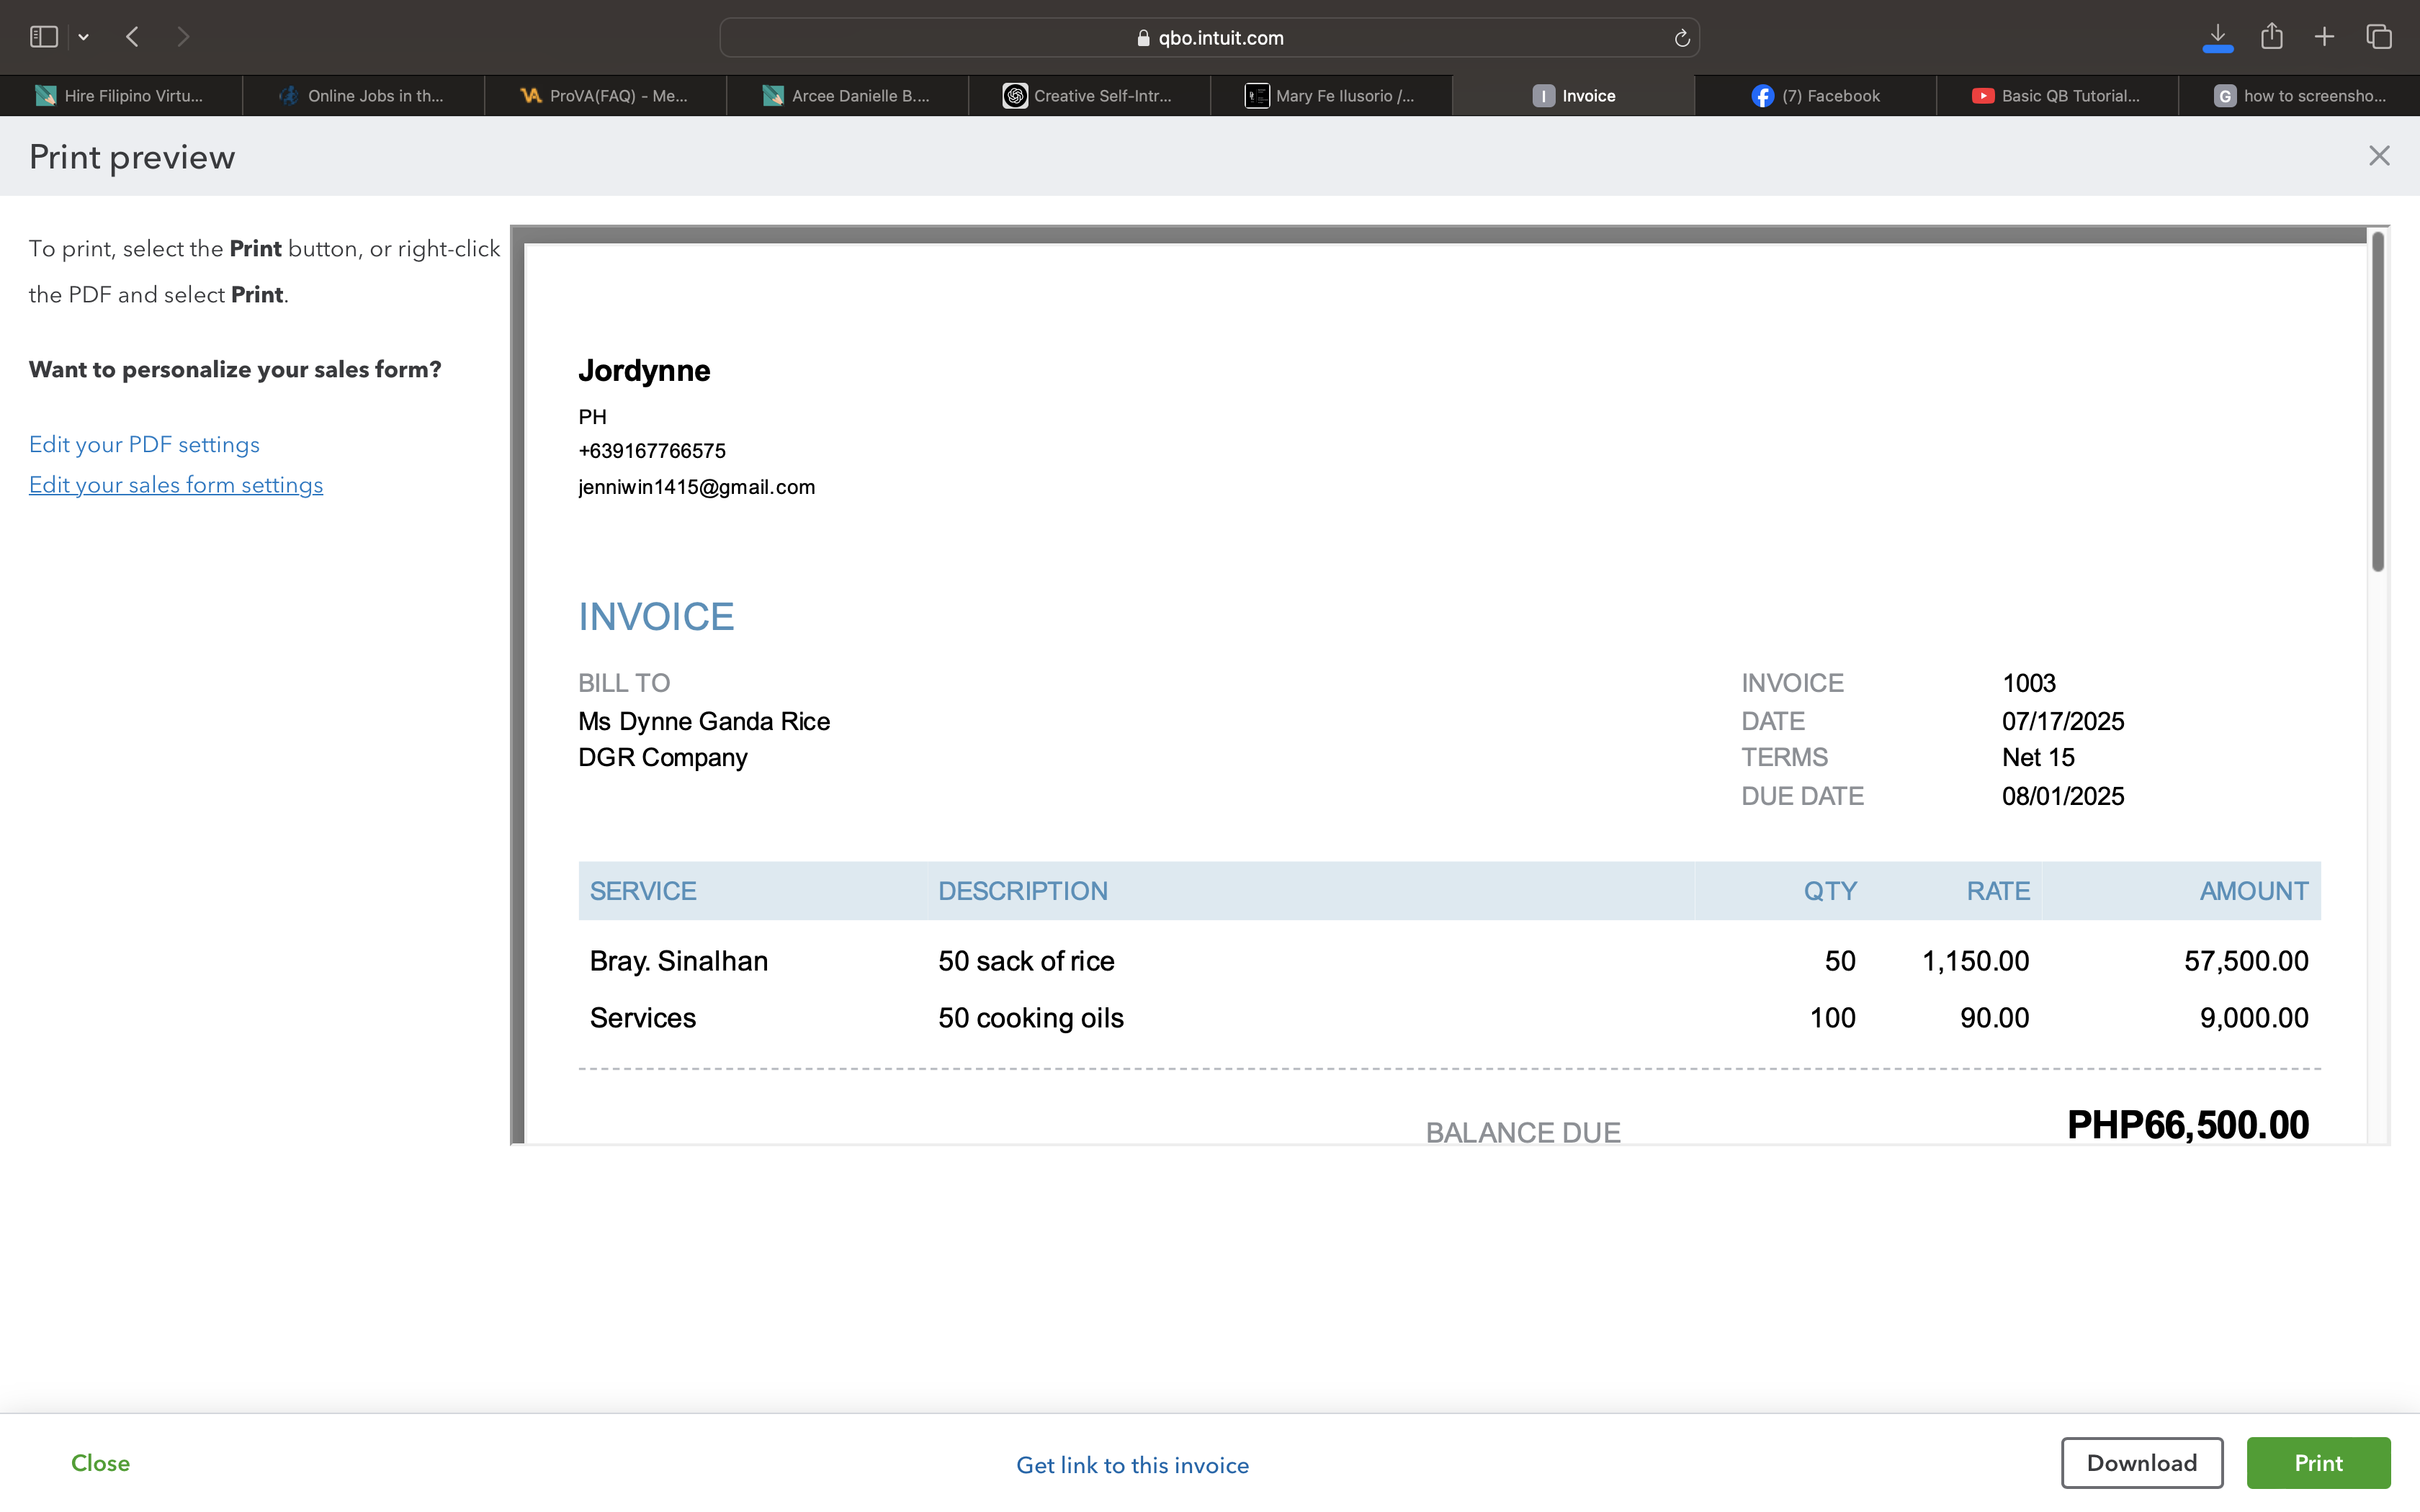Click 50 sack of rice description
Image resolution: width=2420 pixels, height=1512 pixels.
tap(1026, 961)
